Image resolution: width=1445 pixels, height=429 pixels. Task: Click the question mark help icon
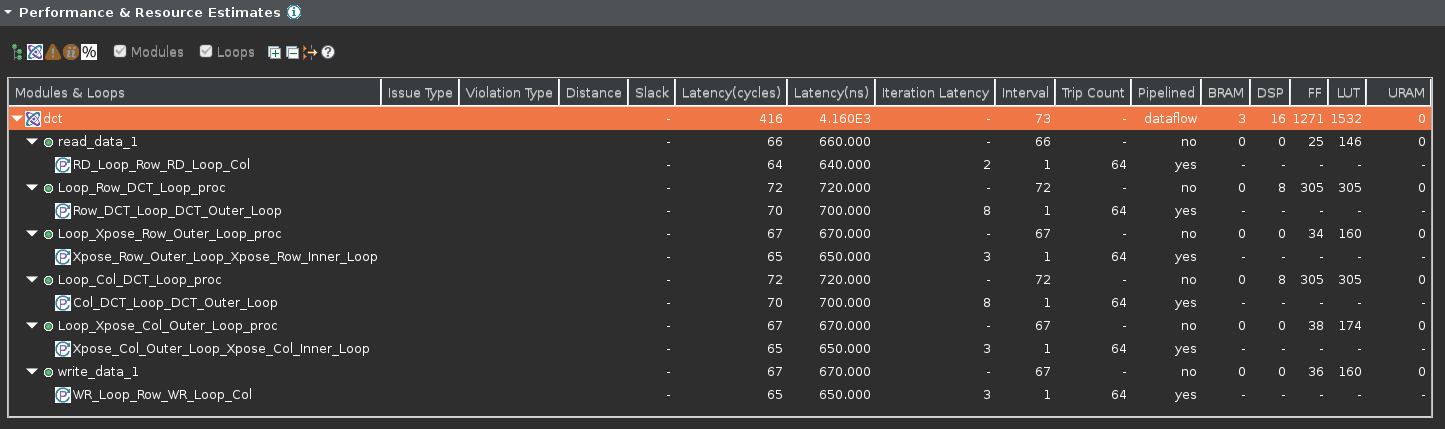point(327,52)
